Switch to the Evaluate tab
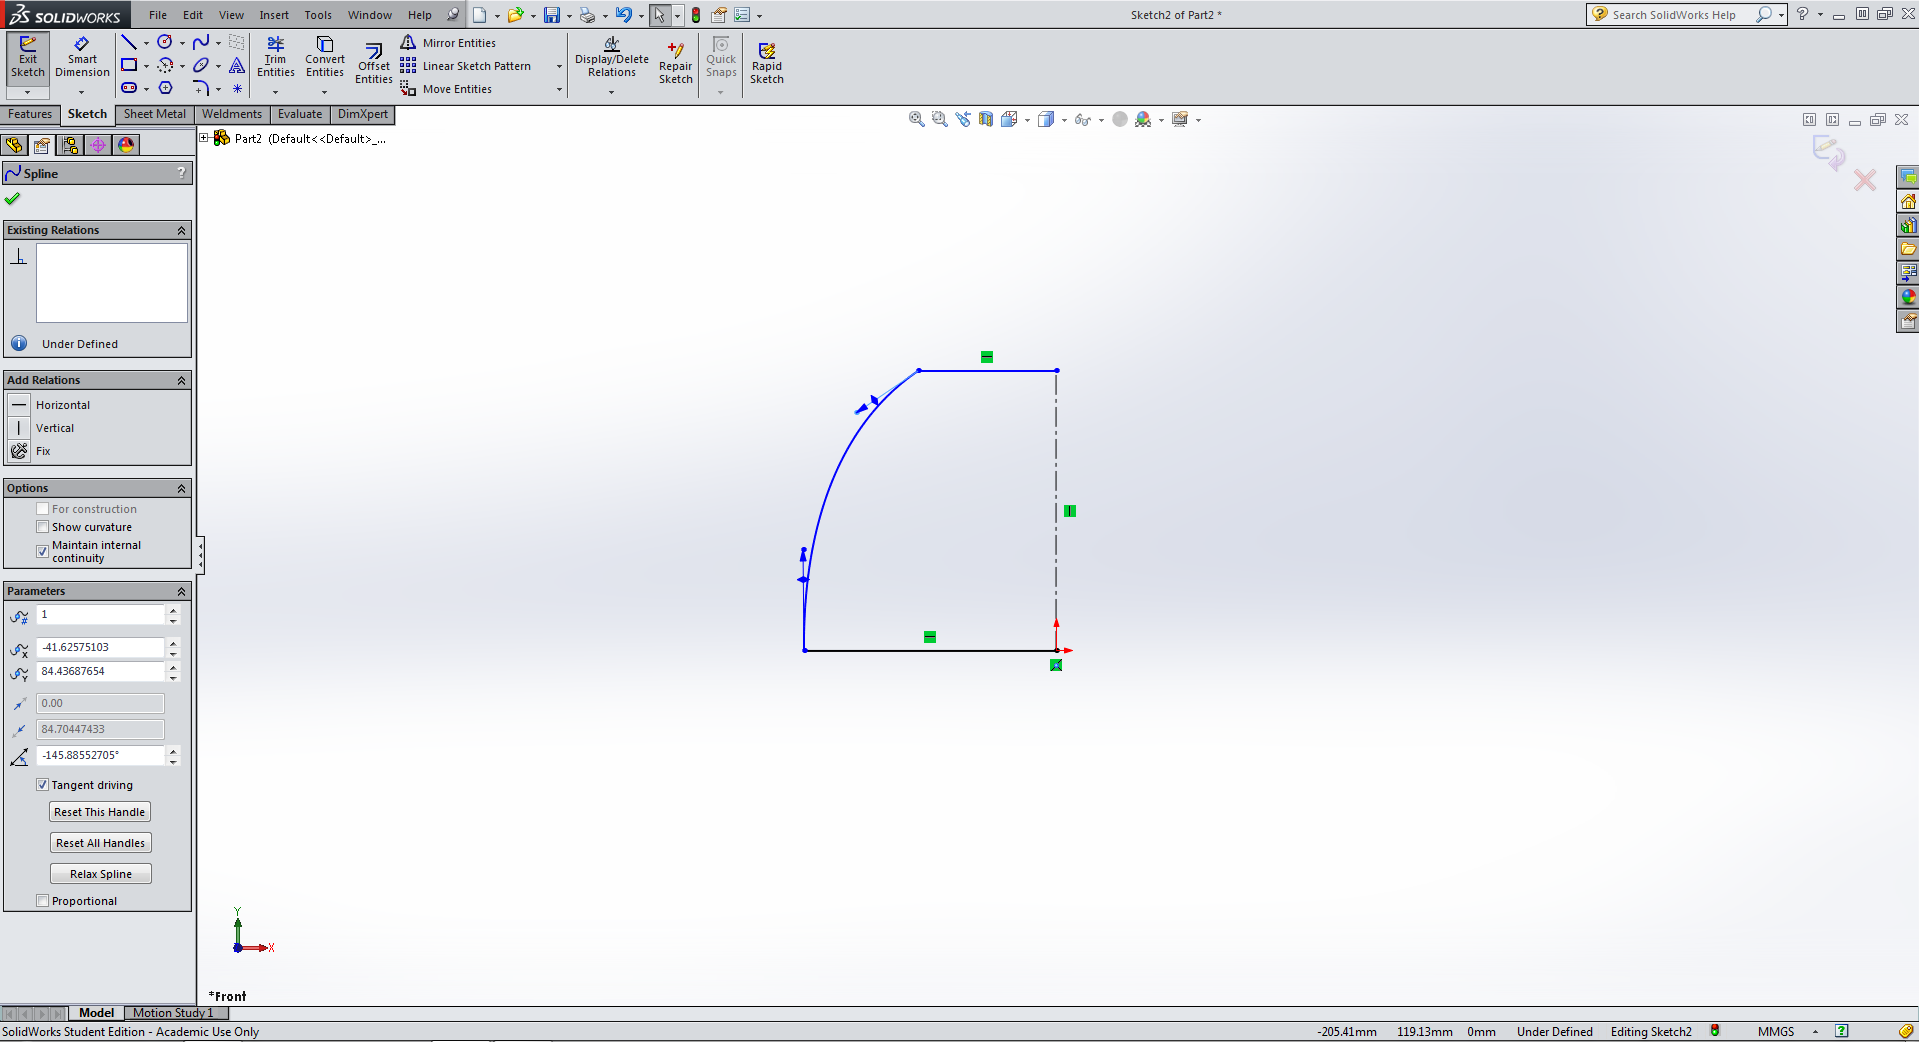This screenshot has height=1042, width=1919. pos(300,114)
